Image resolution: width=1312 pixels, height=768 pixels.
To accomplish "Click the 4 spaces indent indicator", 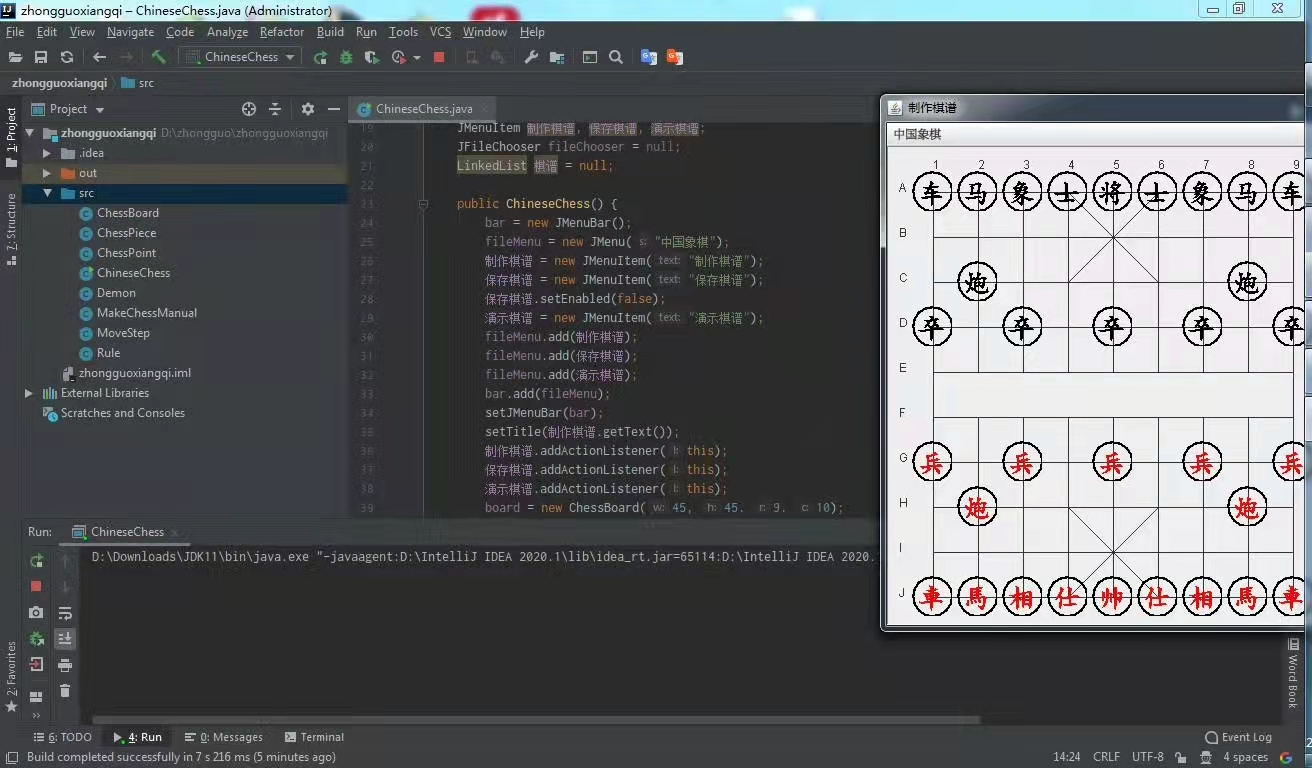I will [x=1246, y=757].
